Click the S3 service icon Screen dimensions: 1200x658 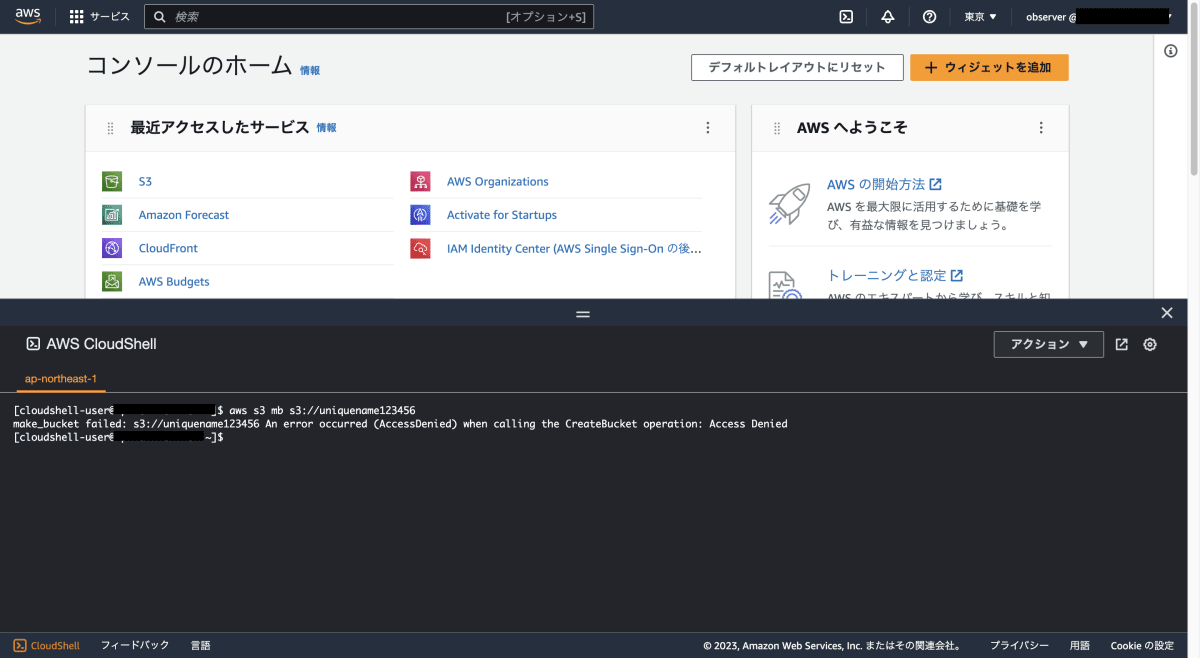pyautogui.click(x=112, y=182)
